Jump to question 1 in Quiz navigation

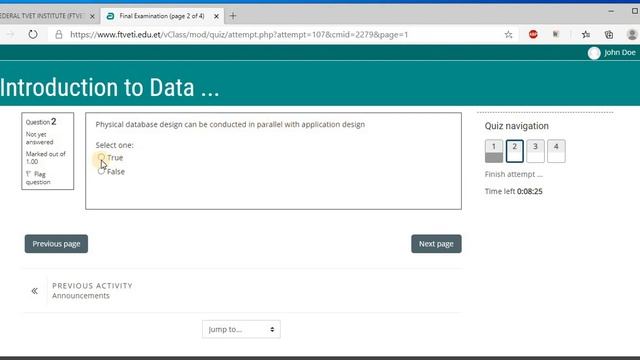494,151
